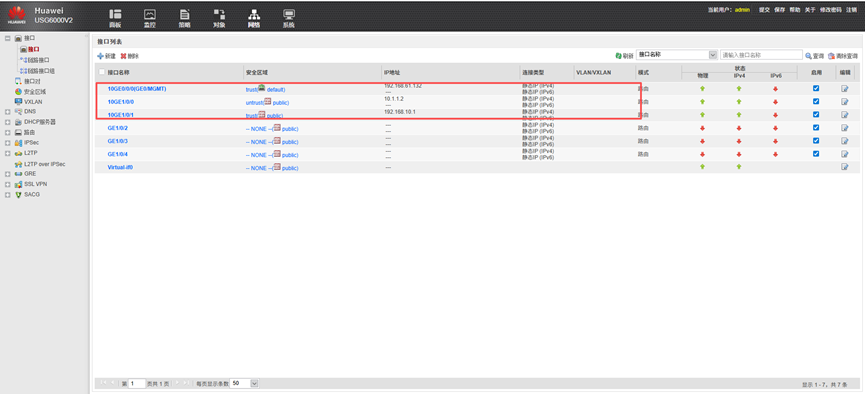865x394 pixels.
Task: Open the 监控 monitoring section
Action: [149, 18]
